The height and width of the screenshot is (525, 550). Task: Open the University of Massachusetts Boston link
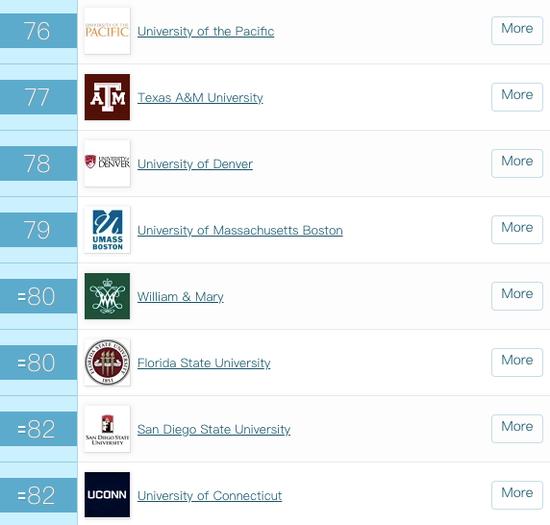pos(240,230)
